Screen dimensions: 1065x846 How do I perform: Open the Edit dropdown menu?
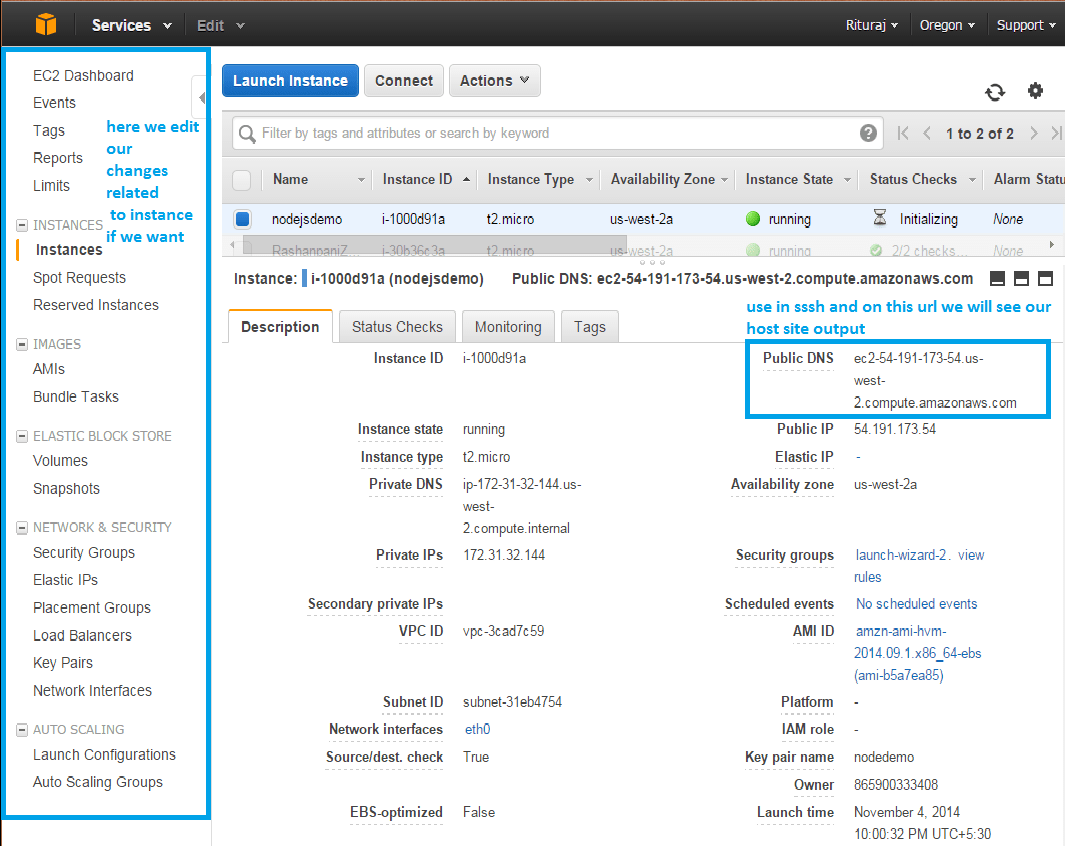tap(220, 25)
